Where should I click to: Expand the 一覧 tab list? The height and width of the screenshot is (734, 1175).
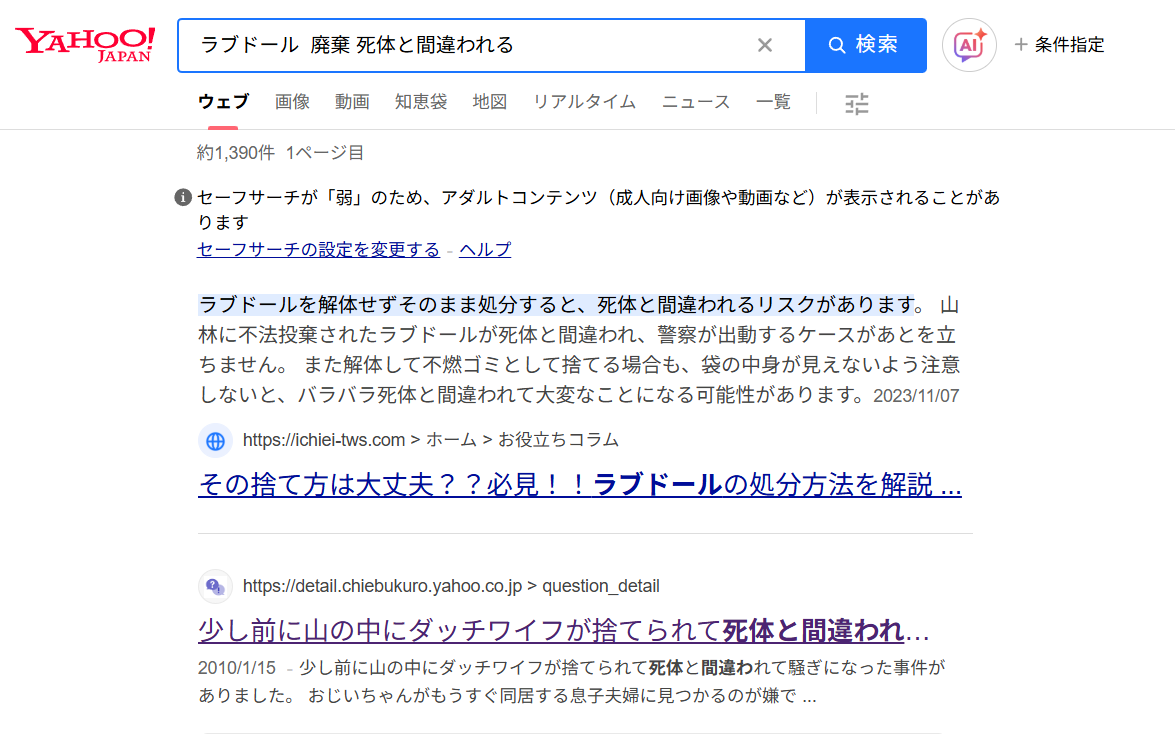click(x=773, y=102)
